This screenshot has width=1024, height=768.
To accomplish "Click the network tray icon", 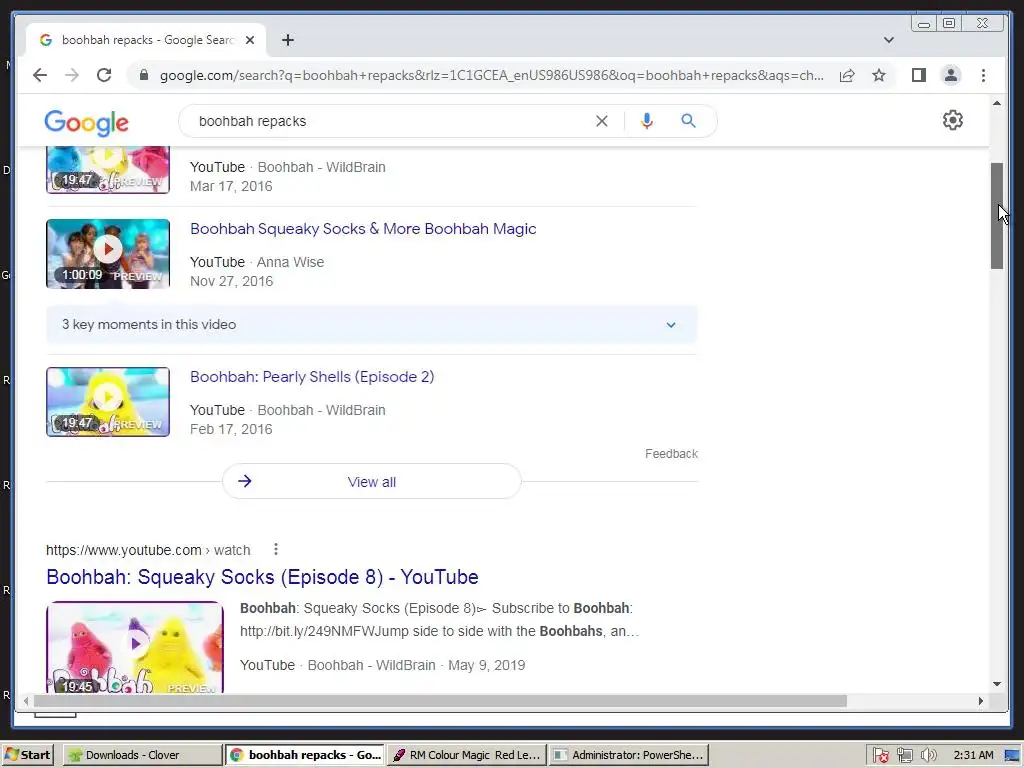I will pos(904,756).
